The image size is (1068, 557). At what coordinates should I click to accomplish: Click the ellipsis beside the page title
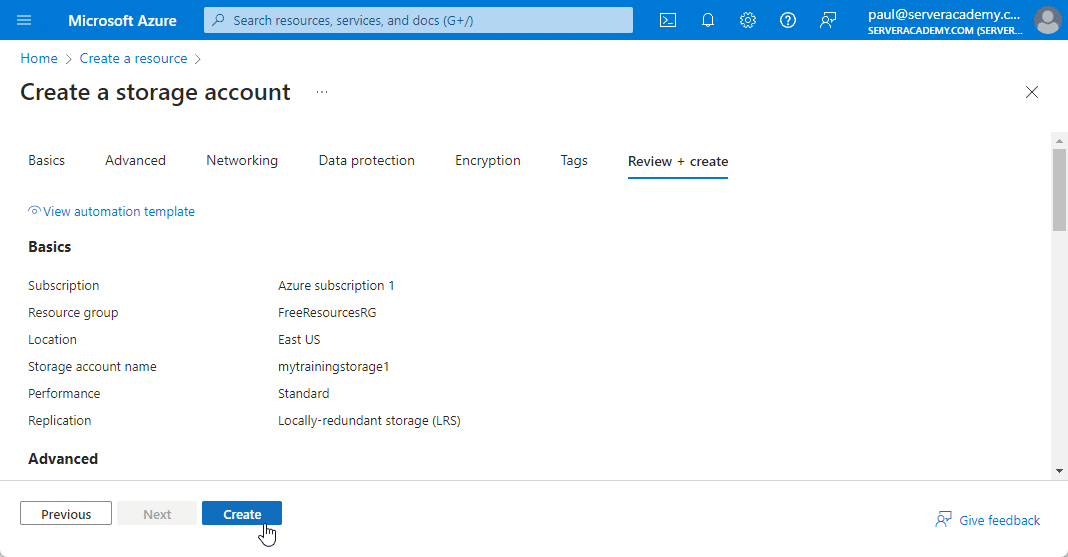[322, 92]
